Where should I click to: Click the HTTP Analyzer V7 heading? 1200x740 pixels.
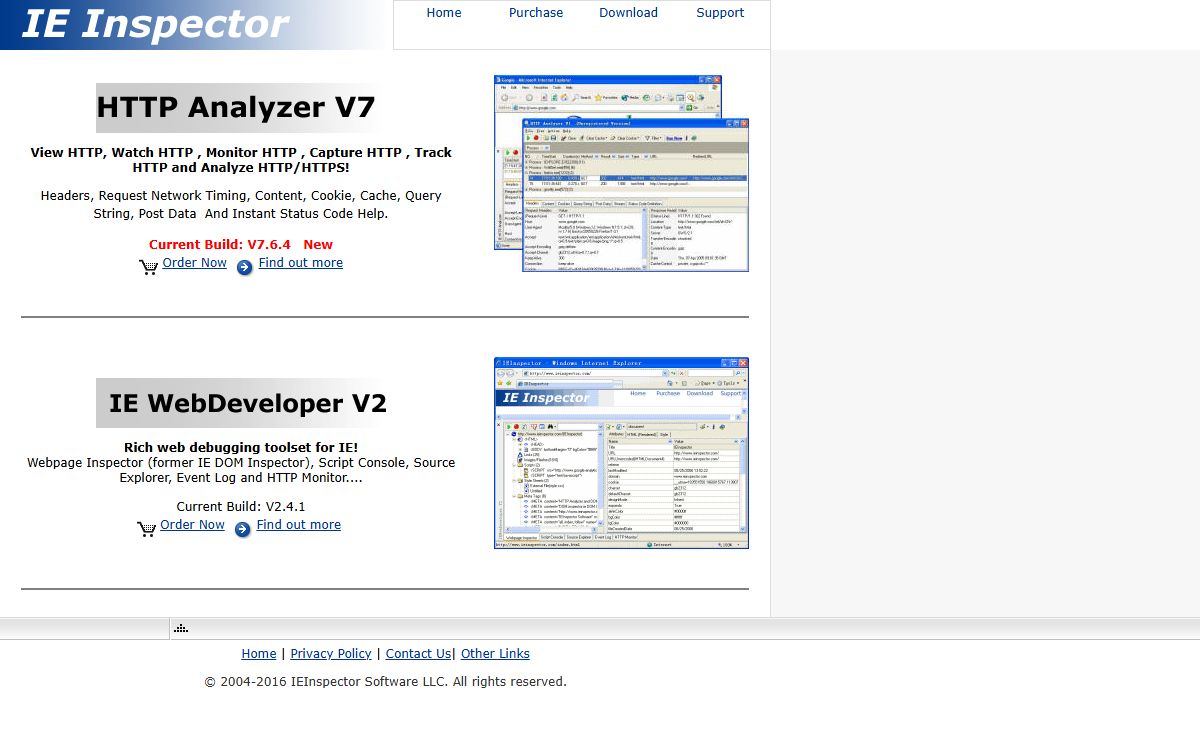click(236, 108)
